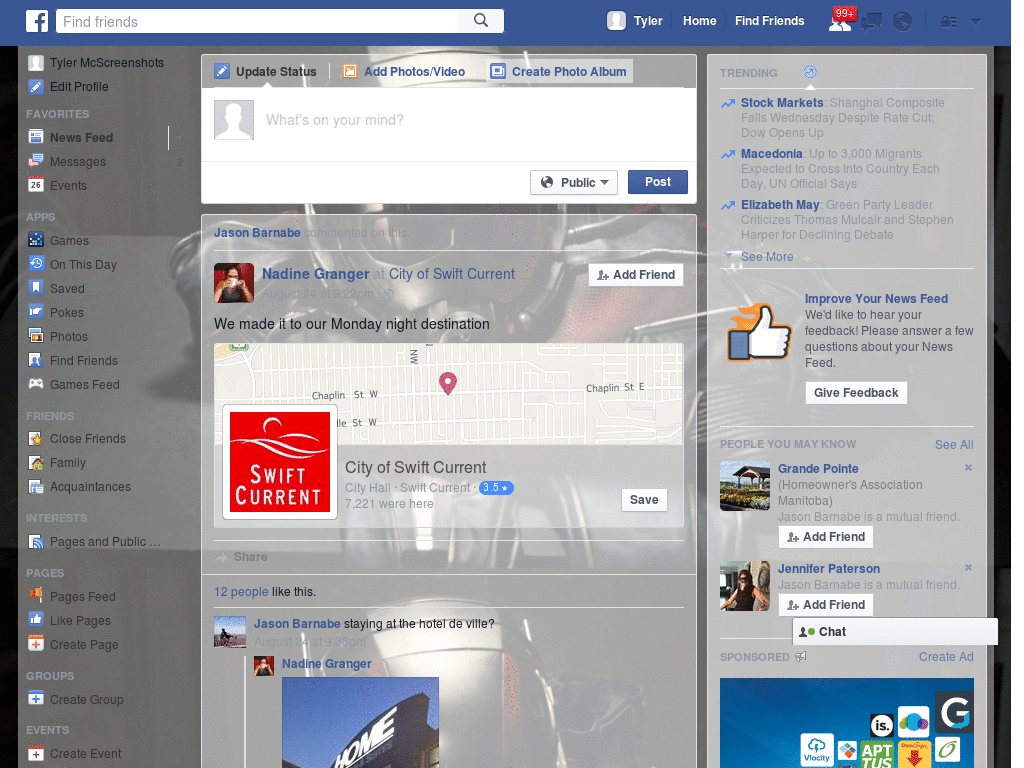1024x768 pixels.
Task: Click the Pages Feed flag icon
Action: coord(36,596)
